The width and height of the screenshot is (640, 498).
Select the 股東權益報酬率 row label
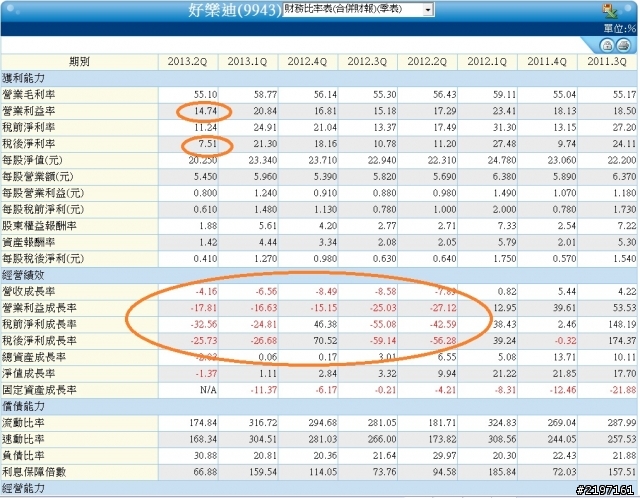(39, 226)
